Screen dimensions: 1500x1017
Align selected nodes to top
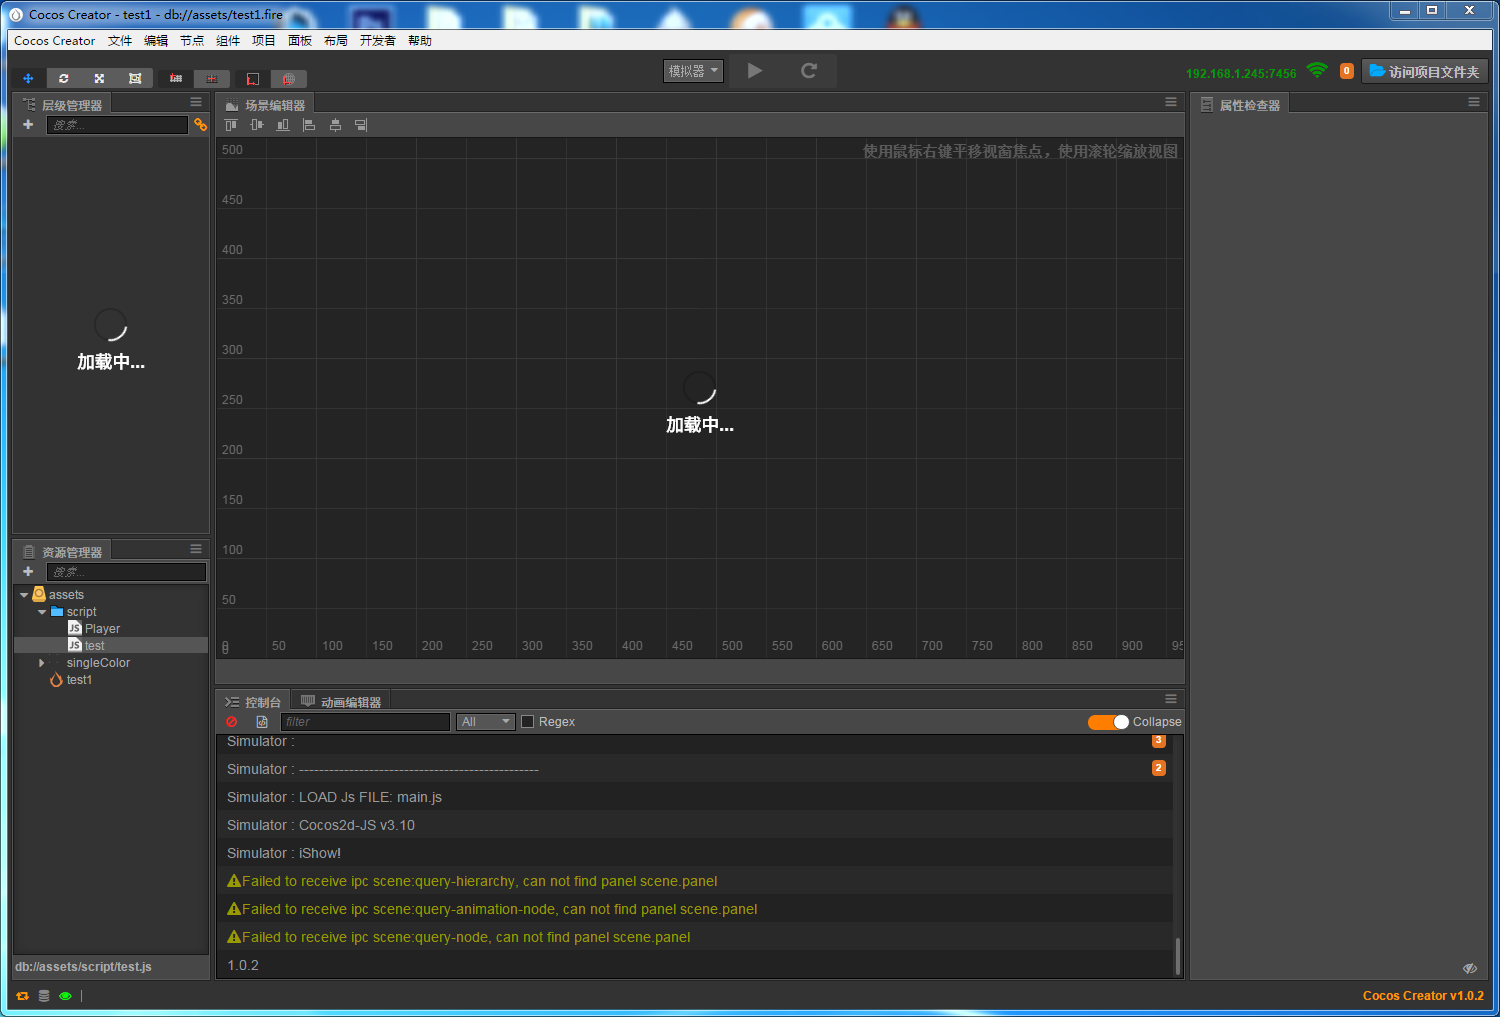[231, 125]
